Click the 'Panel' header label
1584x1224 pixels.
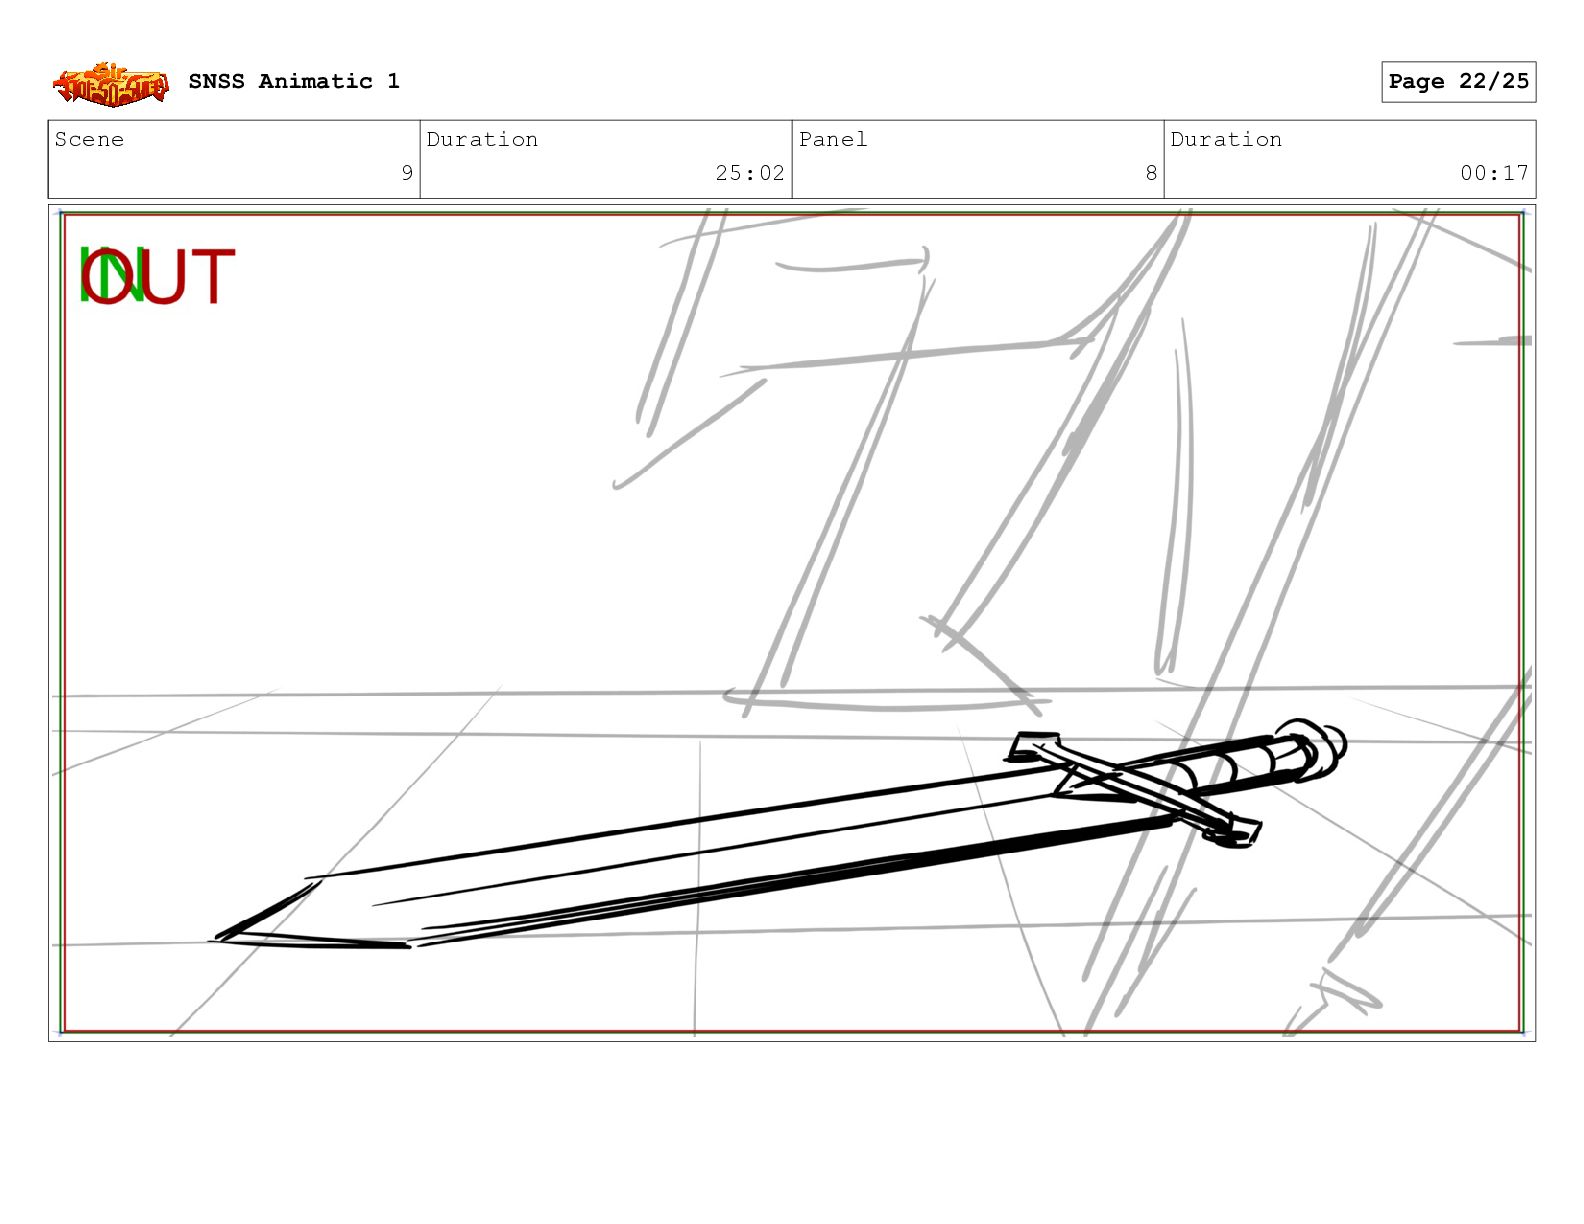[x=833, y=139]
